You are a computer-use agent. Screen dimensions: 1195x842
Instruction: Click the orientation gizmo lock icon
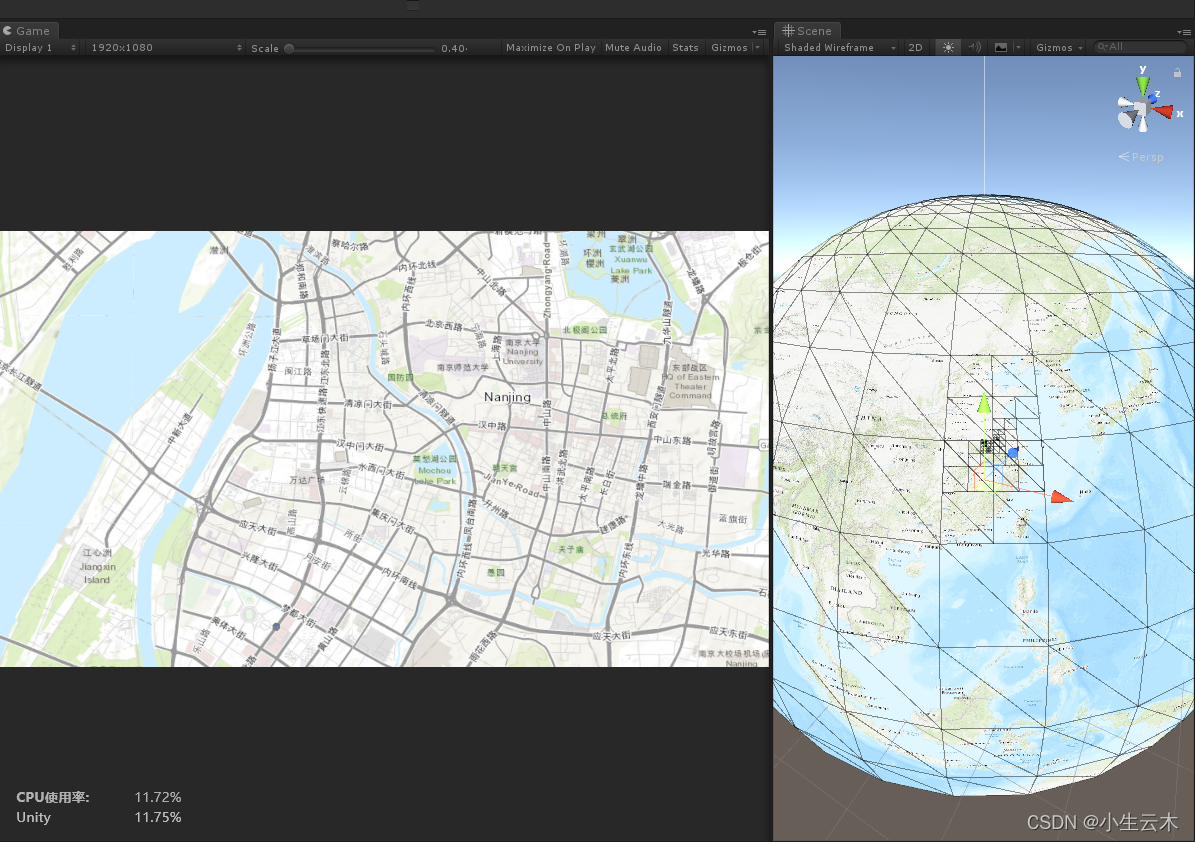(1177, 72)
